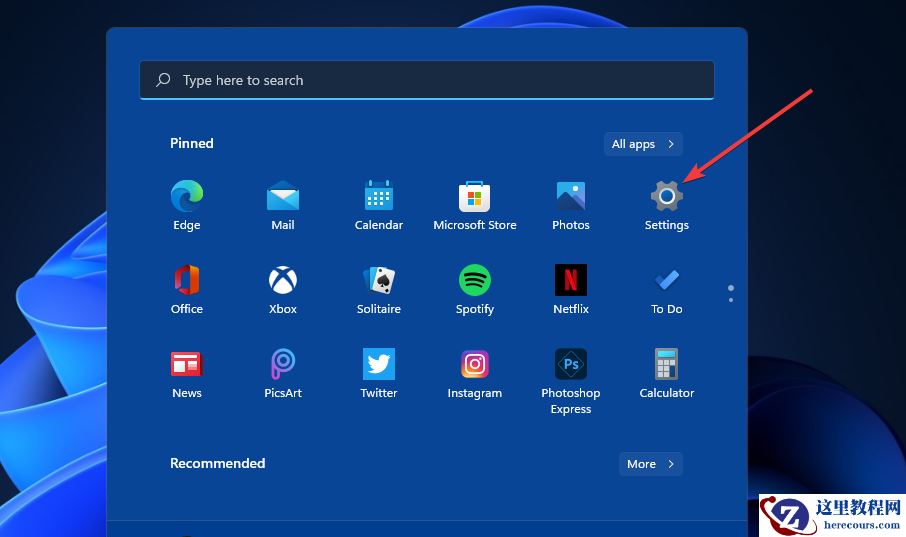The height and width of the screenshot is (537, 906).
Task: Launch the Calculator app
Action: [666, 373]
